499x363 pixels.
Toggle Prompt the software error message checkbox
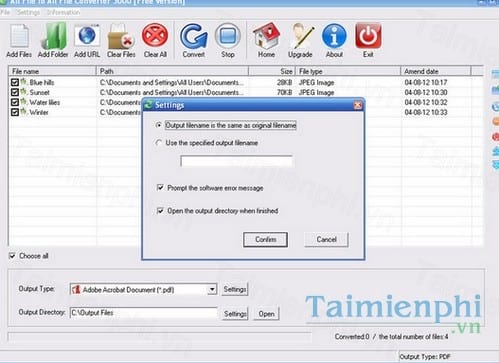tap(160, 188)
